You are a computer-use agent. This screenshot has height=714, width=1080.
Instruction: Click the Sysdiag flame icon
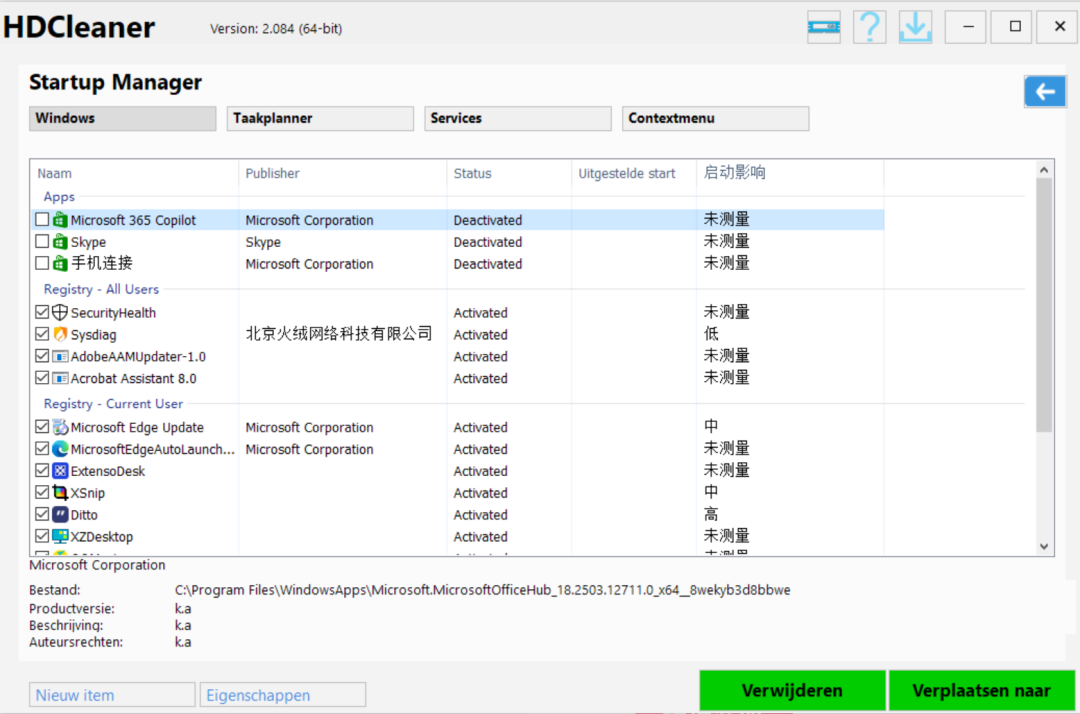[61, 335]
